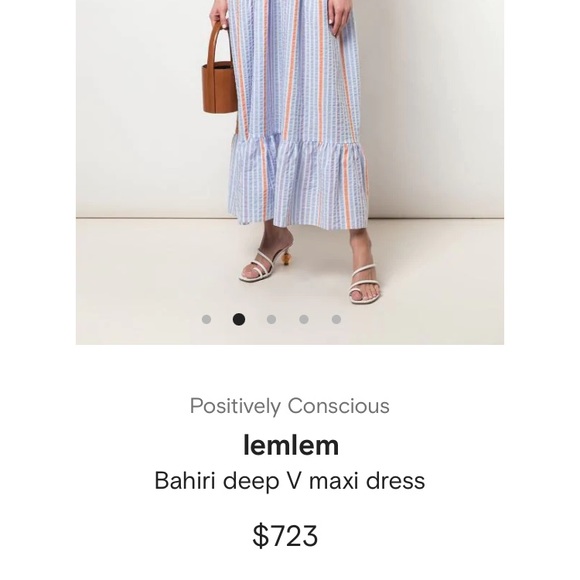Image resolution: width=580 pixels, height=580 pixels.
Task: Click the $723 price
Action: tap(285, 536)
